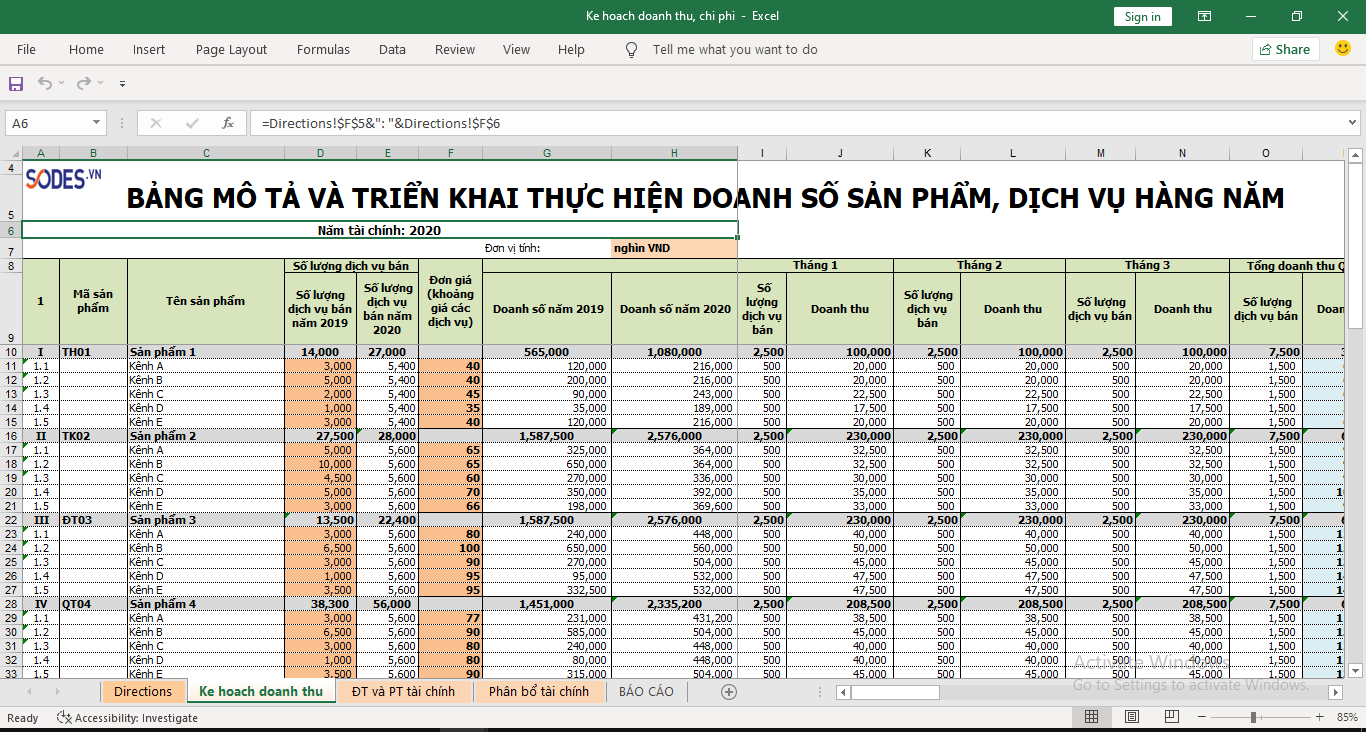This screenshot has width=1366, height=732.
Task: Click the Tell me lightbulb icon
Action: [631, 49]
